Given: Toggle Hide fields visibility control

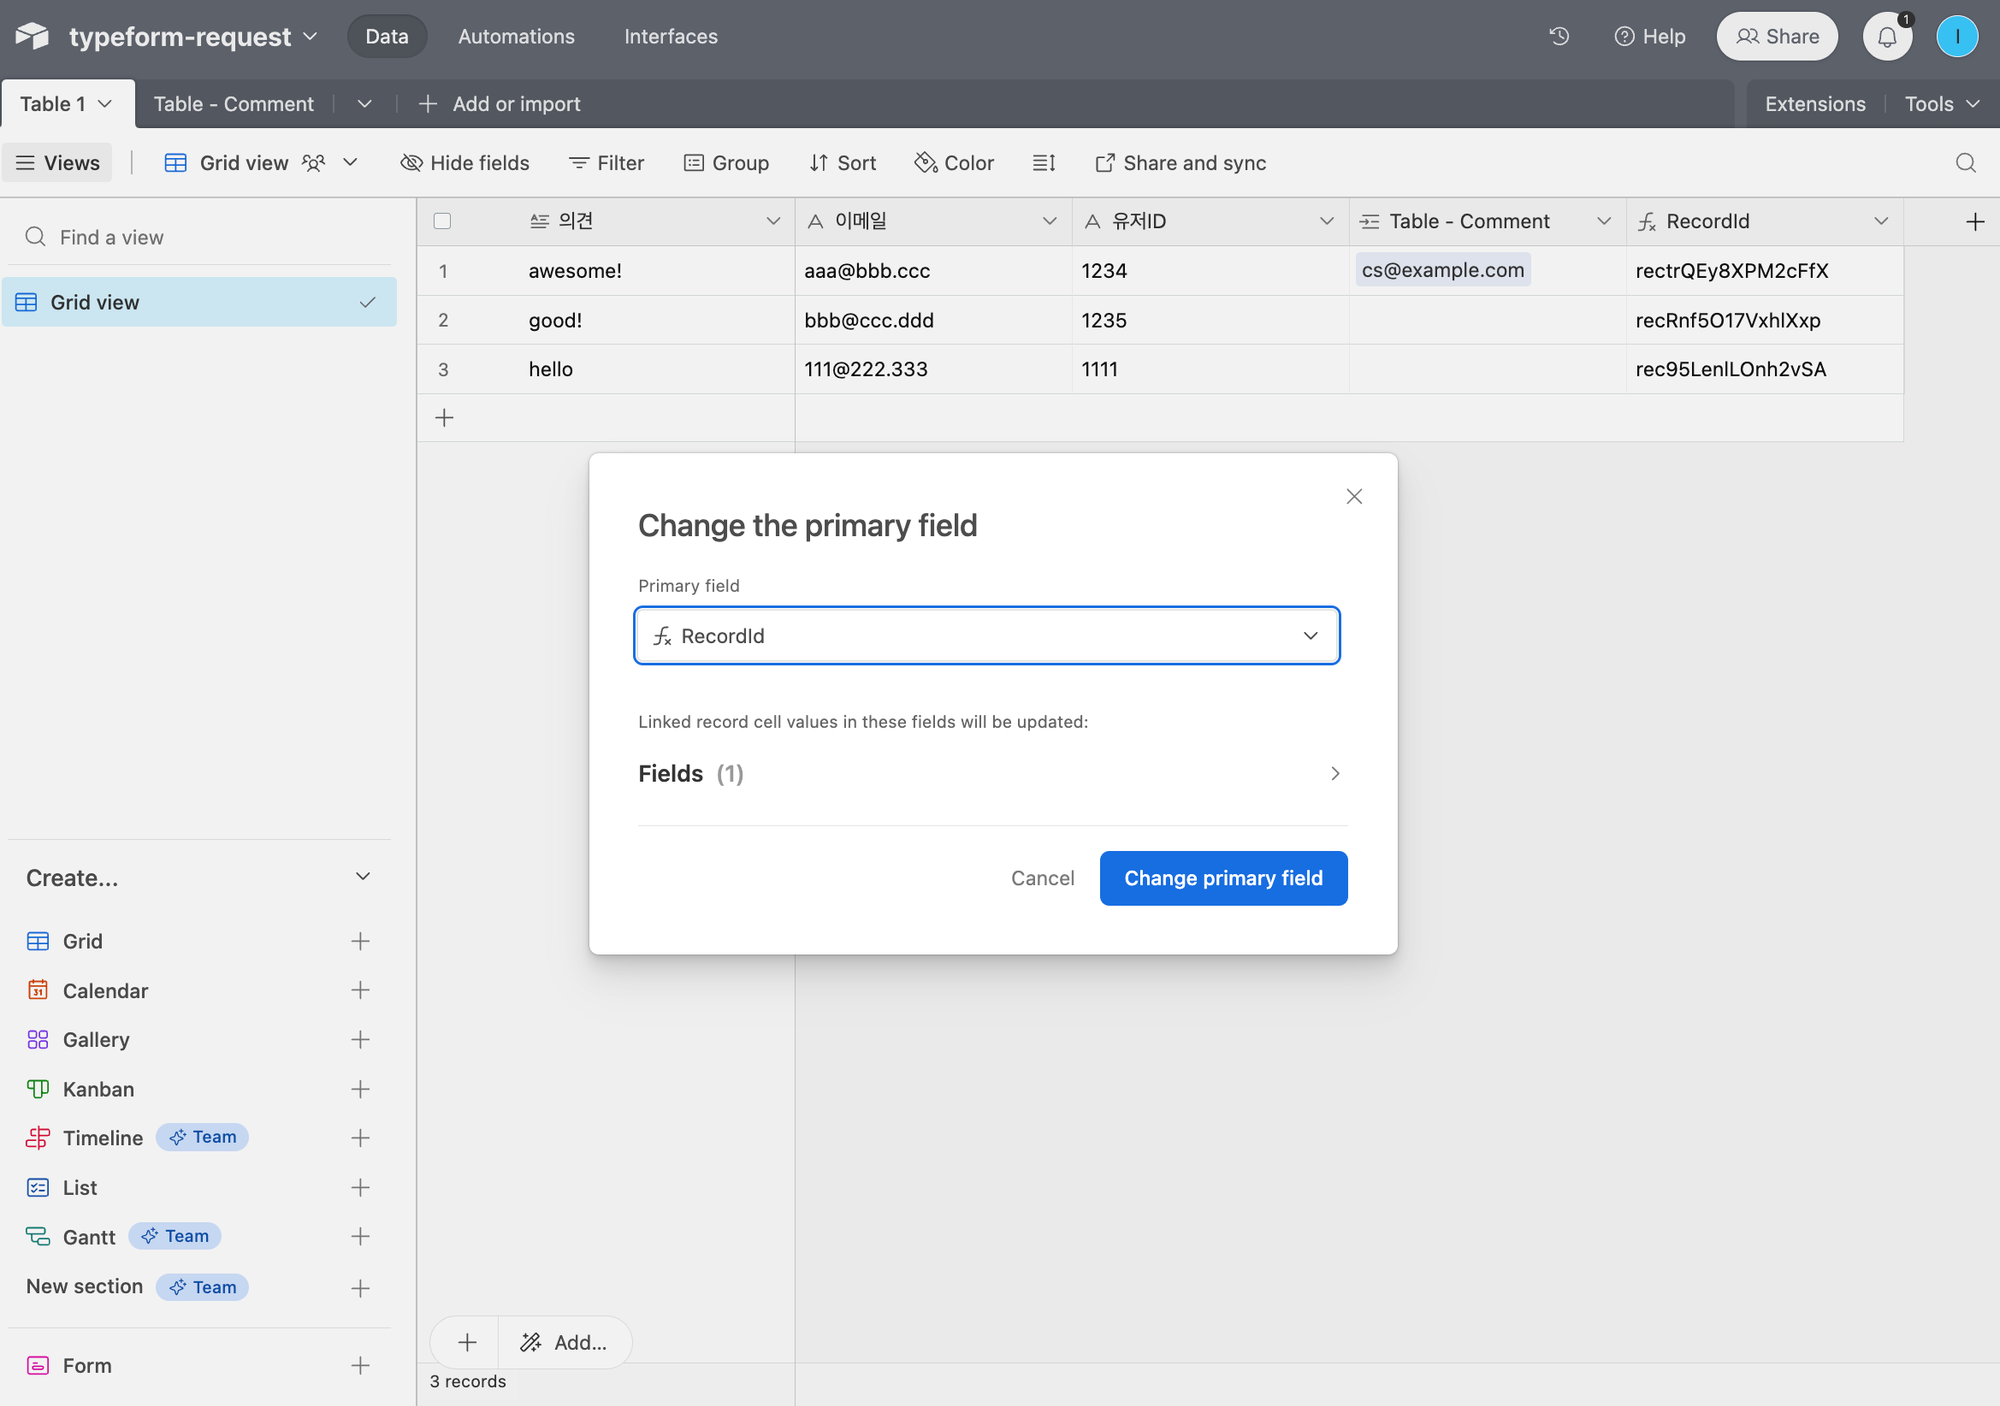Looking at the screenshot, I should (465, 163).
